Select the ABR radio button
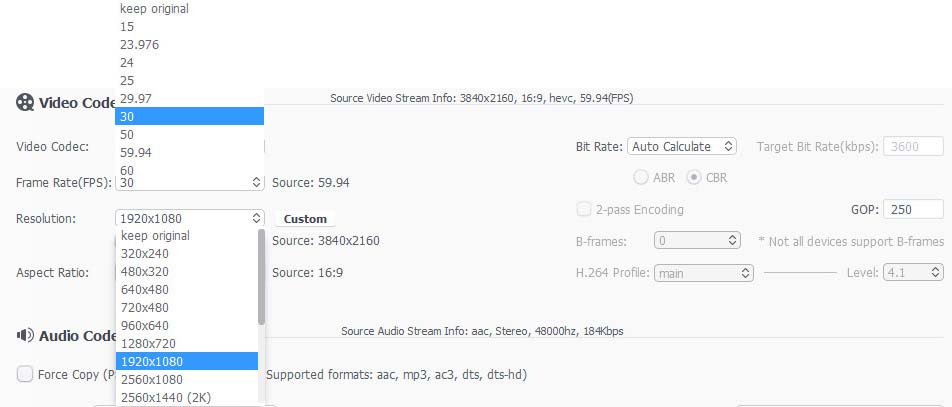 641,178
